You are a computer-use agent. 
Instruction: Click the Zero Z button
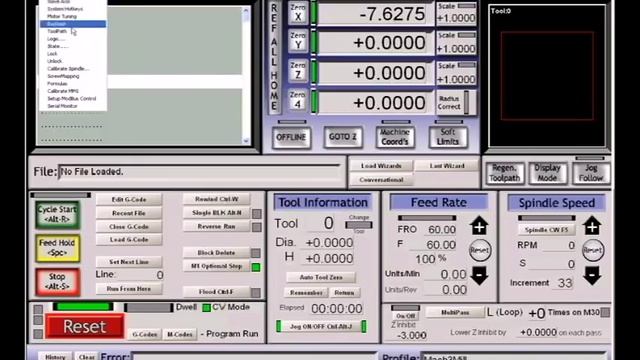point(298,71)
